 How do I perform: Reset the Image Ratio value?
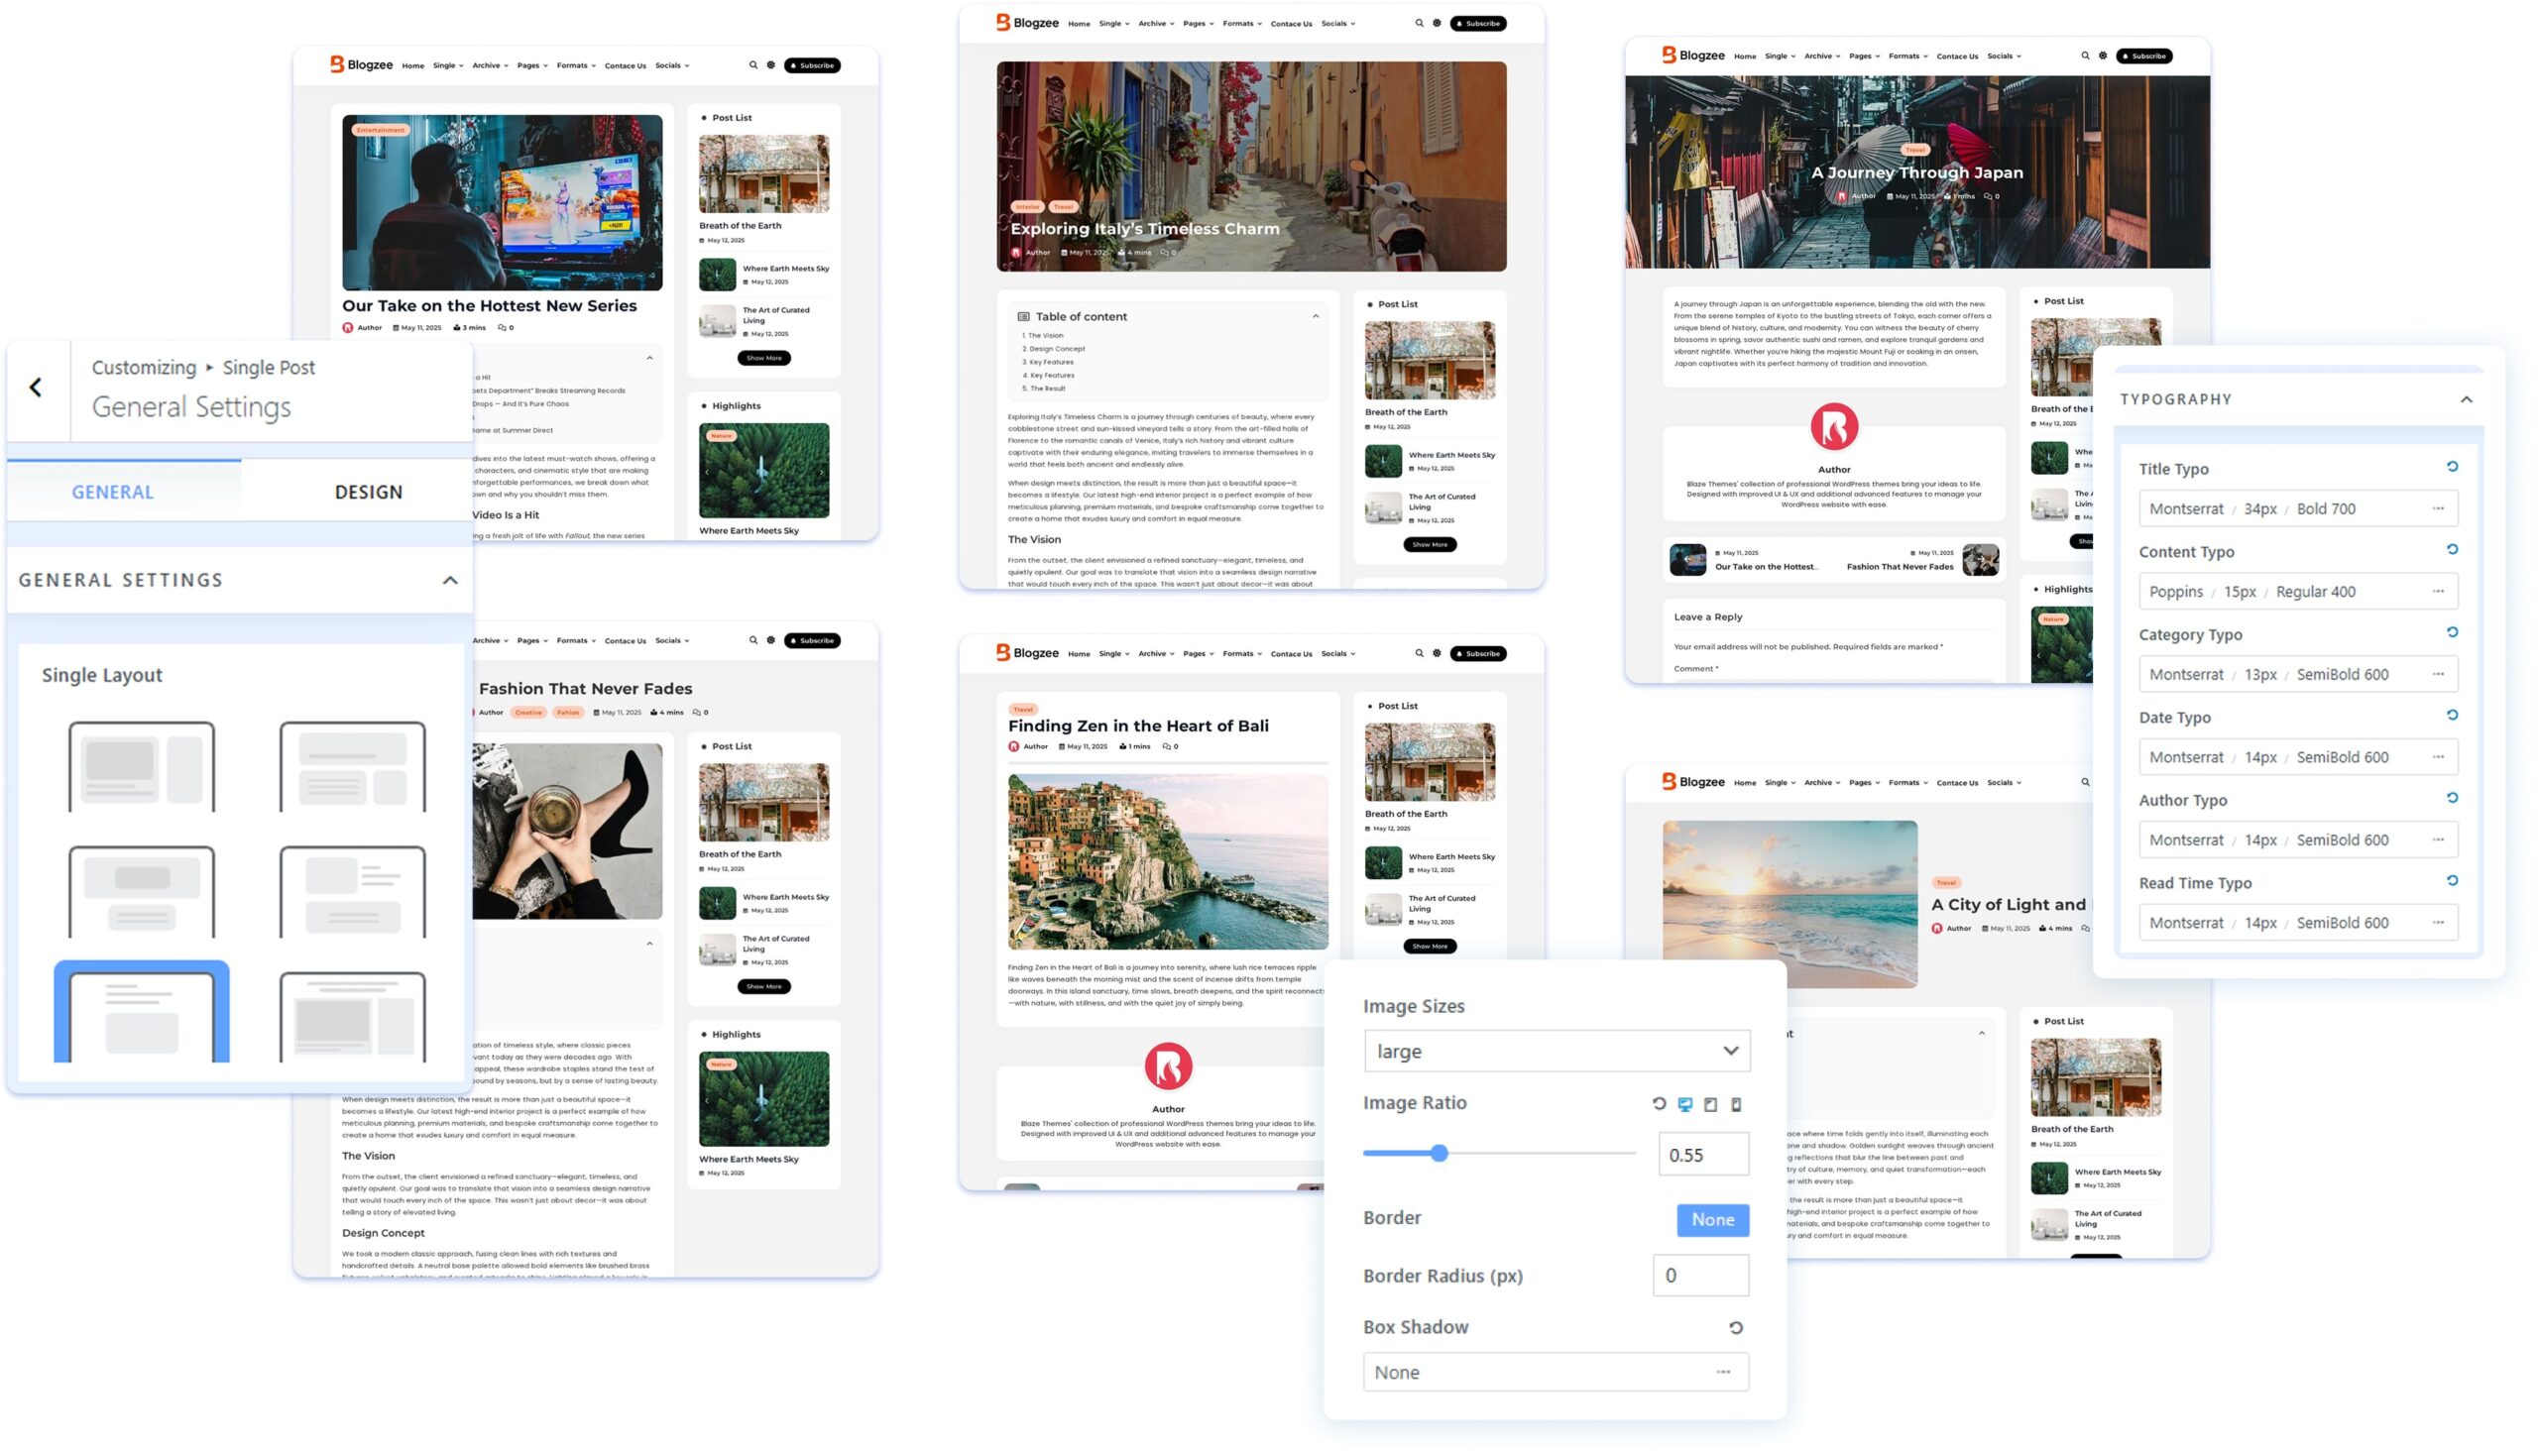pos(1659,1104)
